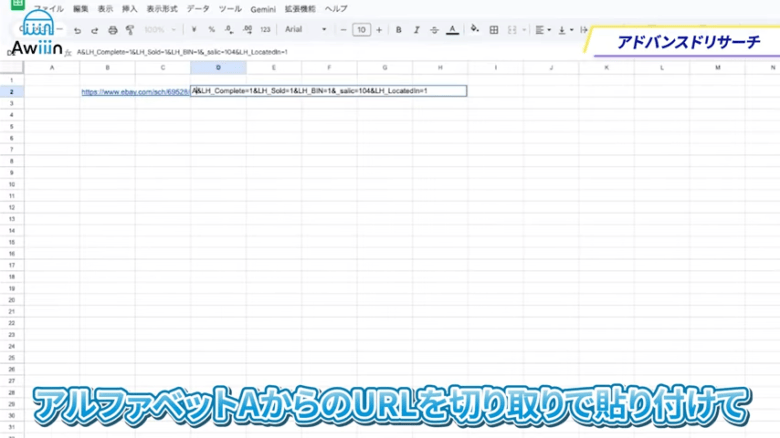Apply yen currency format
Image resolution: width=780 pixels, height=438 pixels.
(x=194, y=30)
